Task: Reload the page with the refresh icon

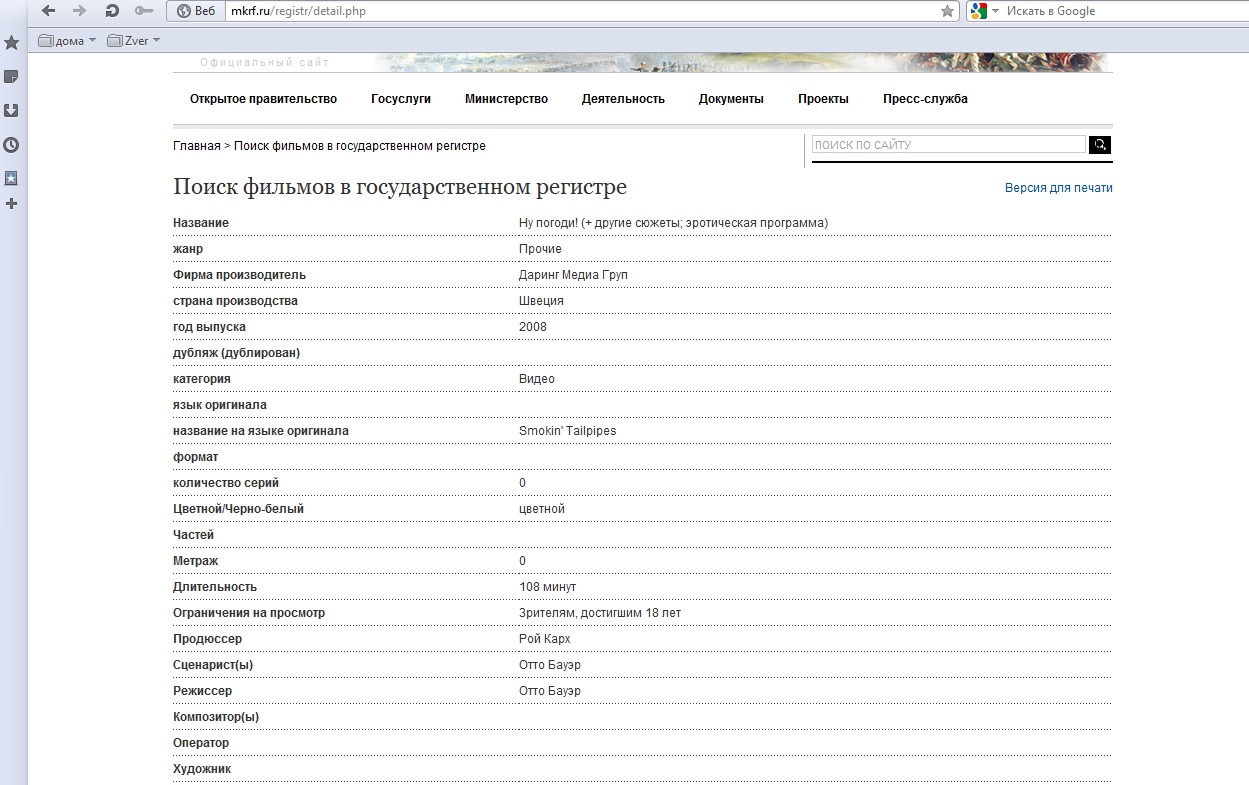Action: point(112,11)
